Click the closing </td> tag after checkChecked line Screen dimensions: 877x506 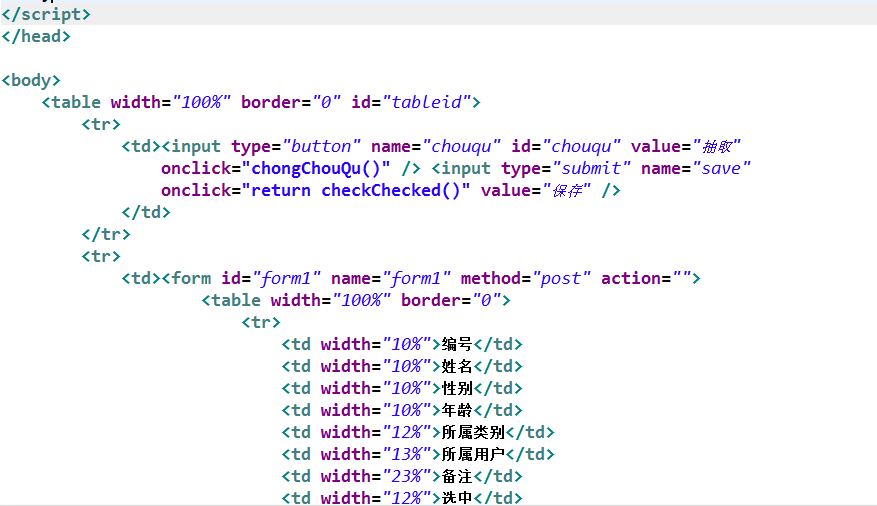[146, 212]
